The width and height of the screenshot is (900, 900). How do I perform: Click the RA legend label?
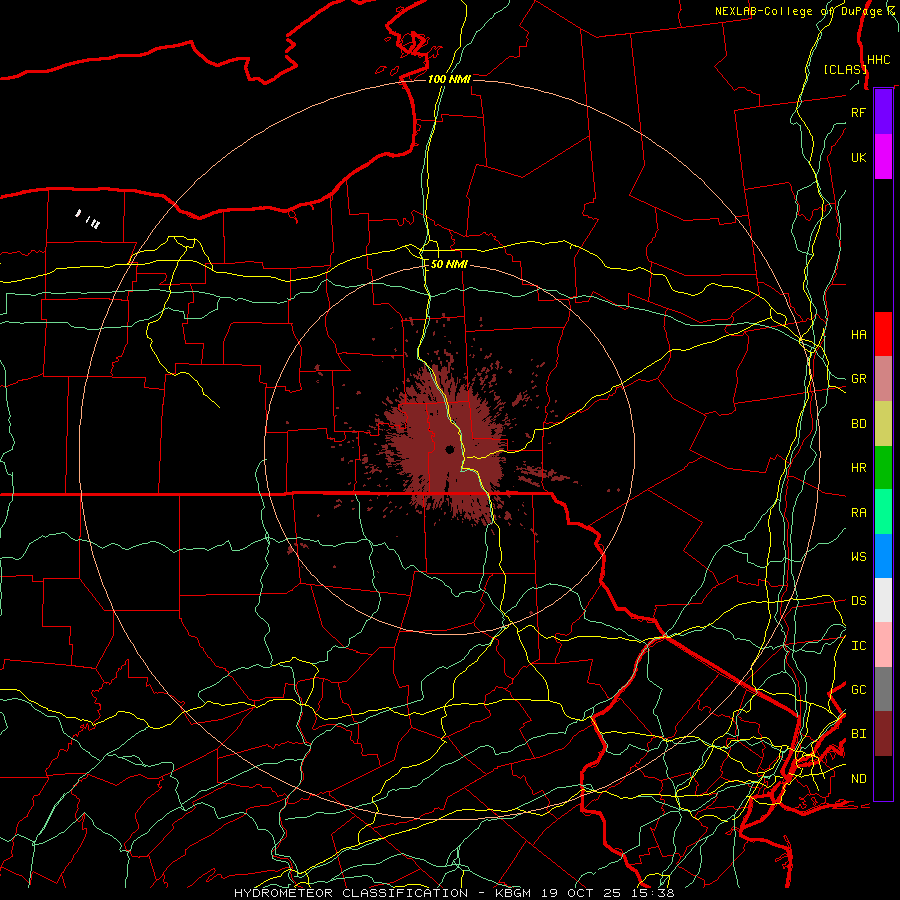tap(858, 513)
